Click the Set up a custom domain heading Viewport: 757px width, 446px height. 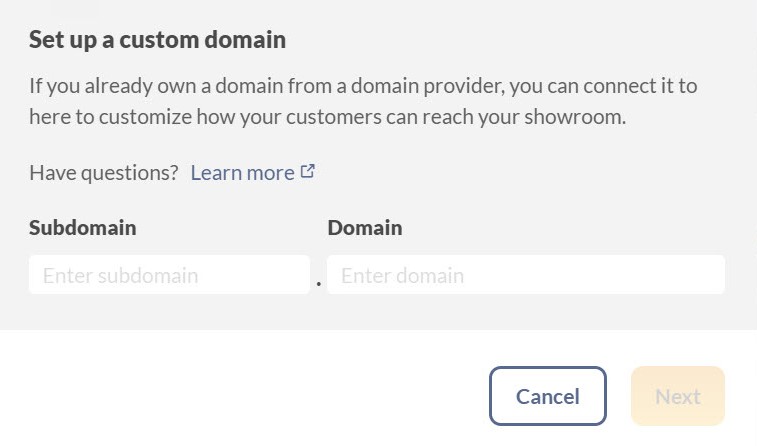coord(157,40)
